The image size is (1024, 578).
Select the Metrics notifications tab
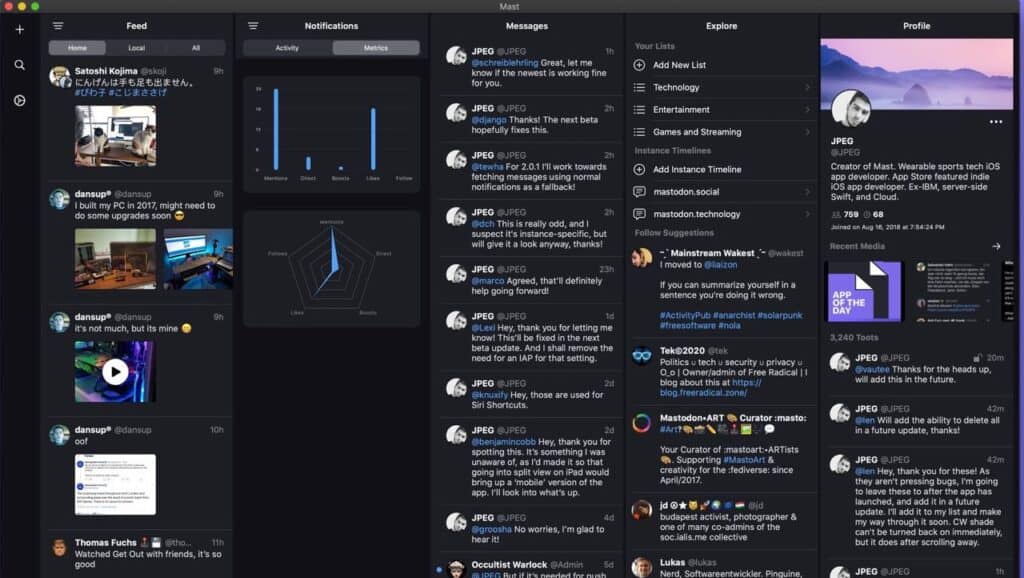375,48
